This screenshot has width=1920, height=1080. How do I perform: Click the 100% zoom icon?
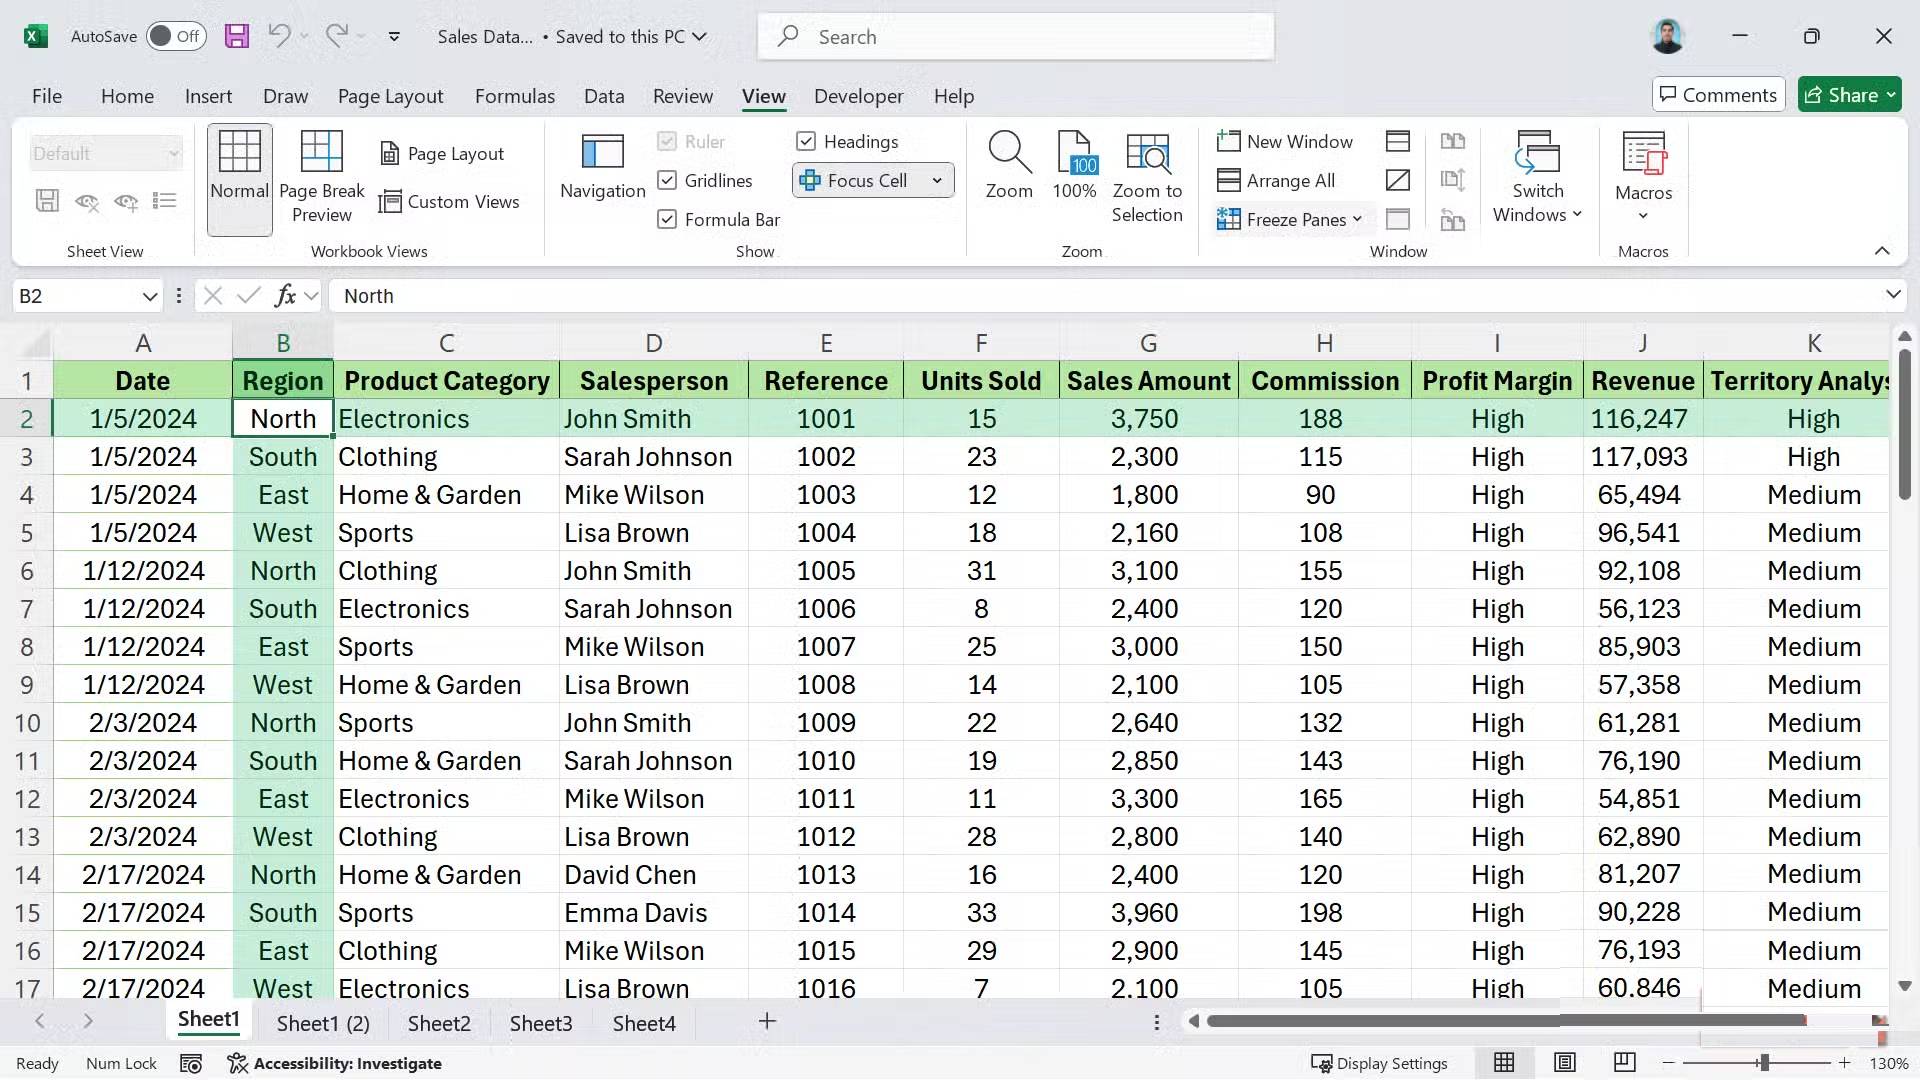(1075, 152)
